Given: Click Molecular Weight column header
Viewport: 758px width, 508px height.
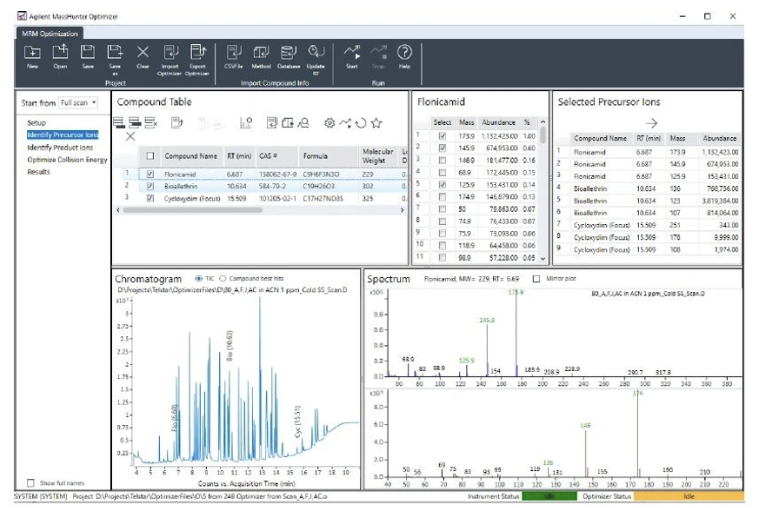Looking at the screenshot, I should click(378, 156).
